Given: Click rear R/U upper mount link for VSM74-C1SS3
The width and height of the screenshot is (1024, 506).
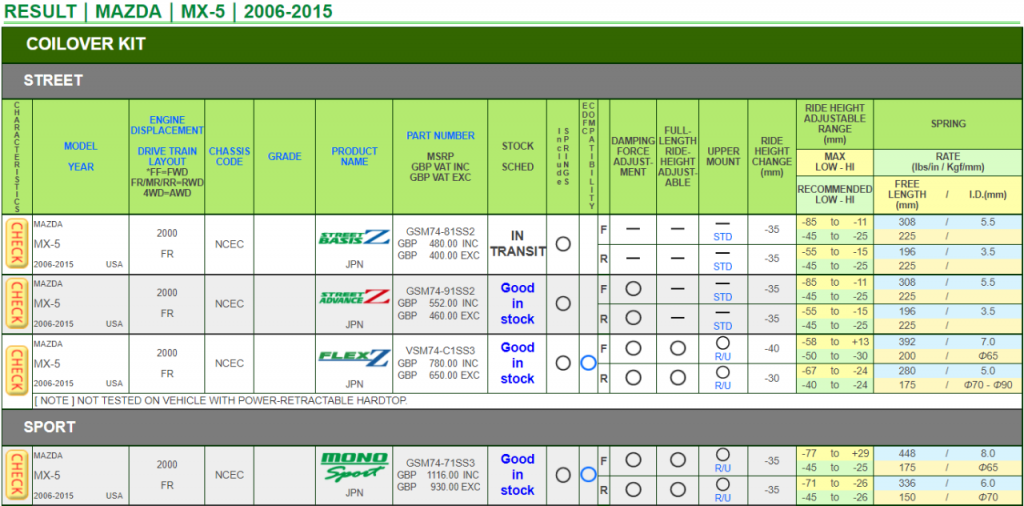Looking at the screenshot, I should [x=723, y=386].
